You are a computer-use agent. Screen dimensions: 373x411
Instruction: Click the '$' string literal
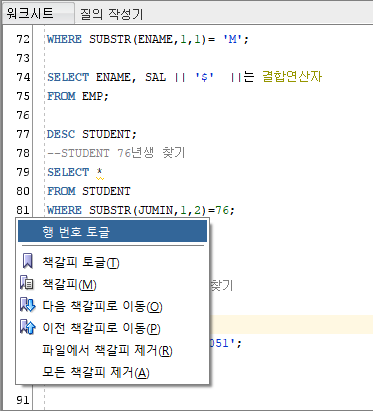tap(204, 77)
